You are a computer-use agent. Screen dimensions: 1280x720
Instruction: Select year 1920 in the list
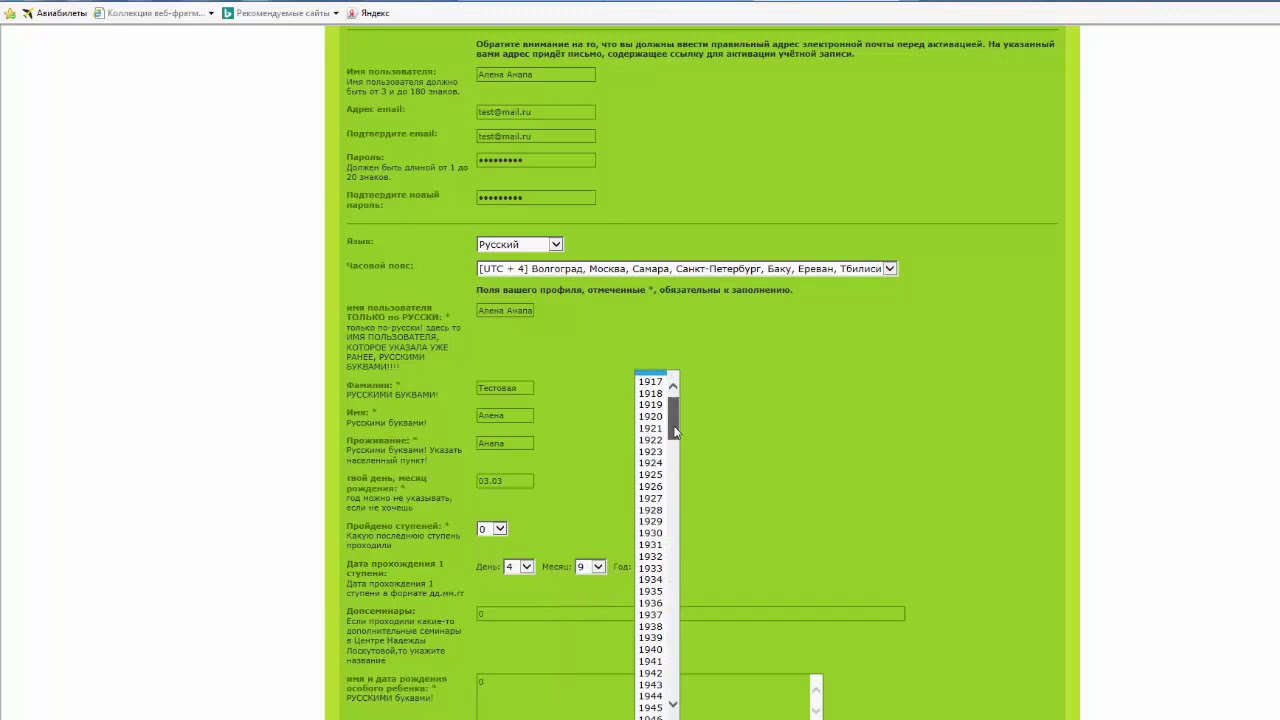click(650, 417)
